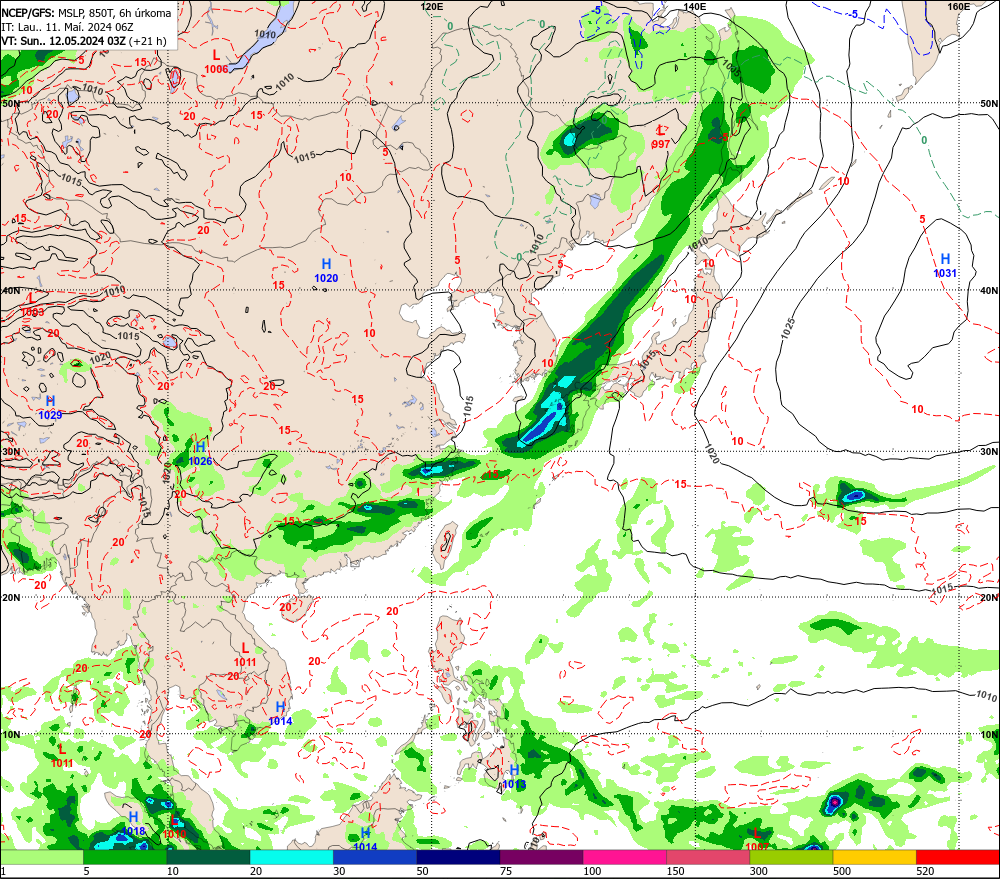Screen dimensions: 1000x879
Task: Click the H 1018 high near Sumatra
Action: (x=133, y=824)
